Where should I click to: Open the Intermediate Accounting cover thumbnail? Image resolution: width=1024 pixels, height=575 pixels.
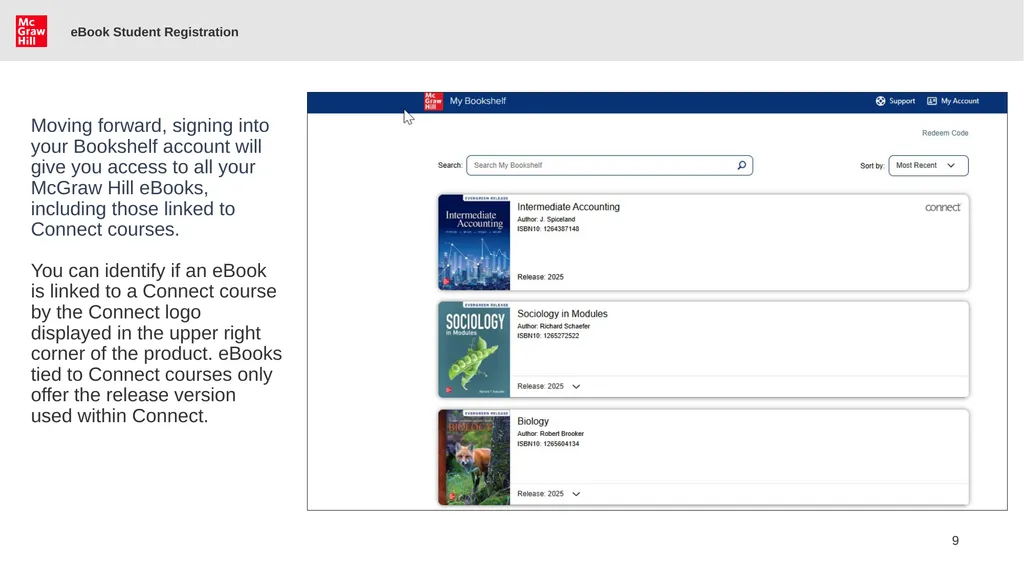[474, 242]
